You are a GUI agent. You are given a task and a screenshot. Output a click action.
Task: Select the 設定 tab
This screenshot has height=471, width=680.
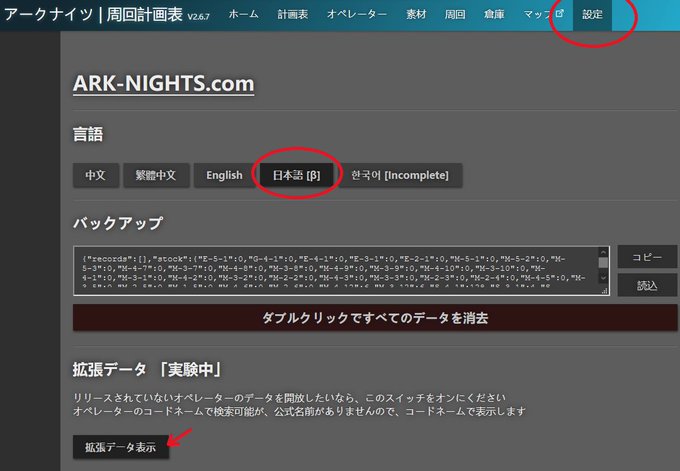592,14
